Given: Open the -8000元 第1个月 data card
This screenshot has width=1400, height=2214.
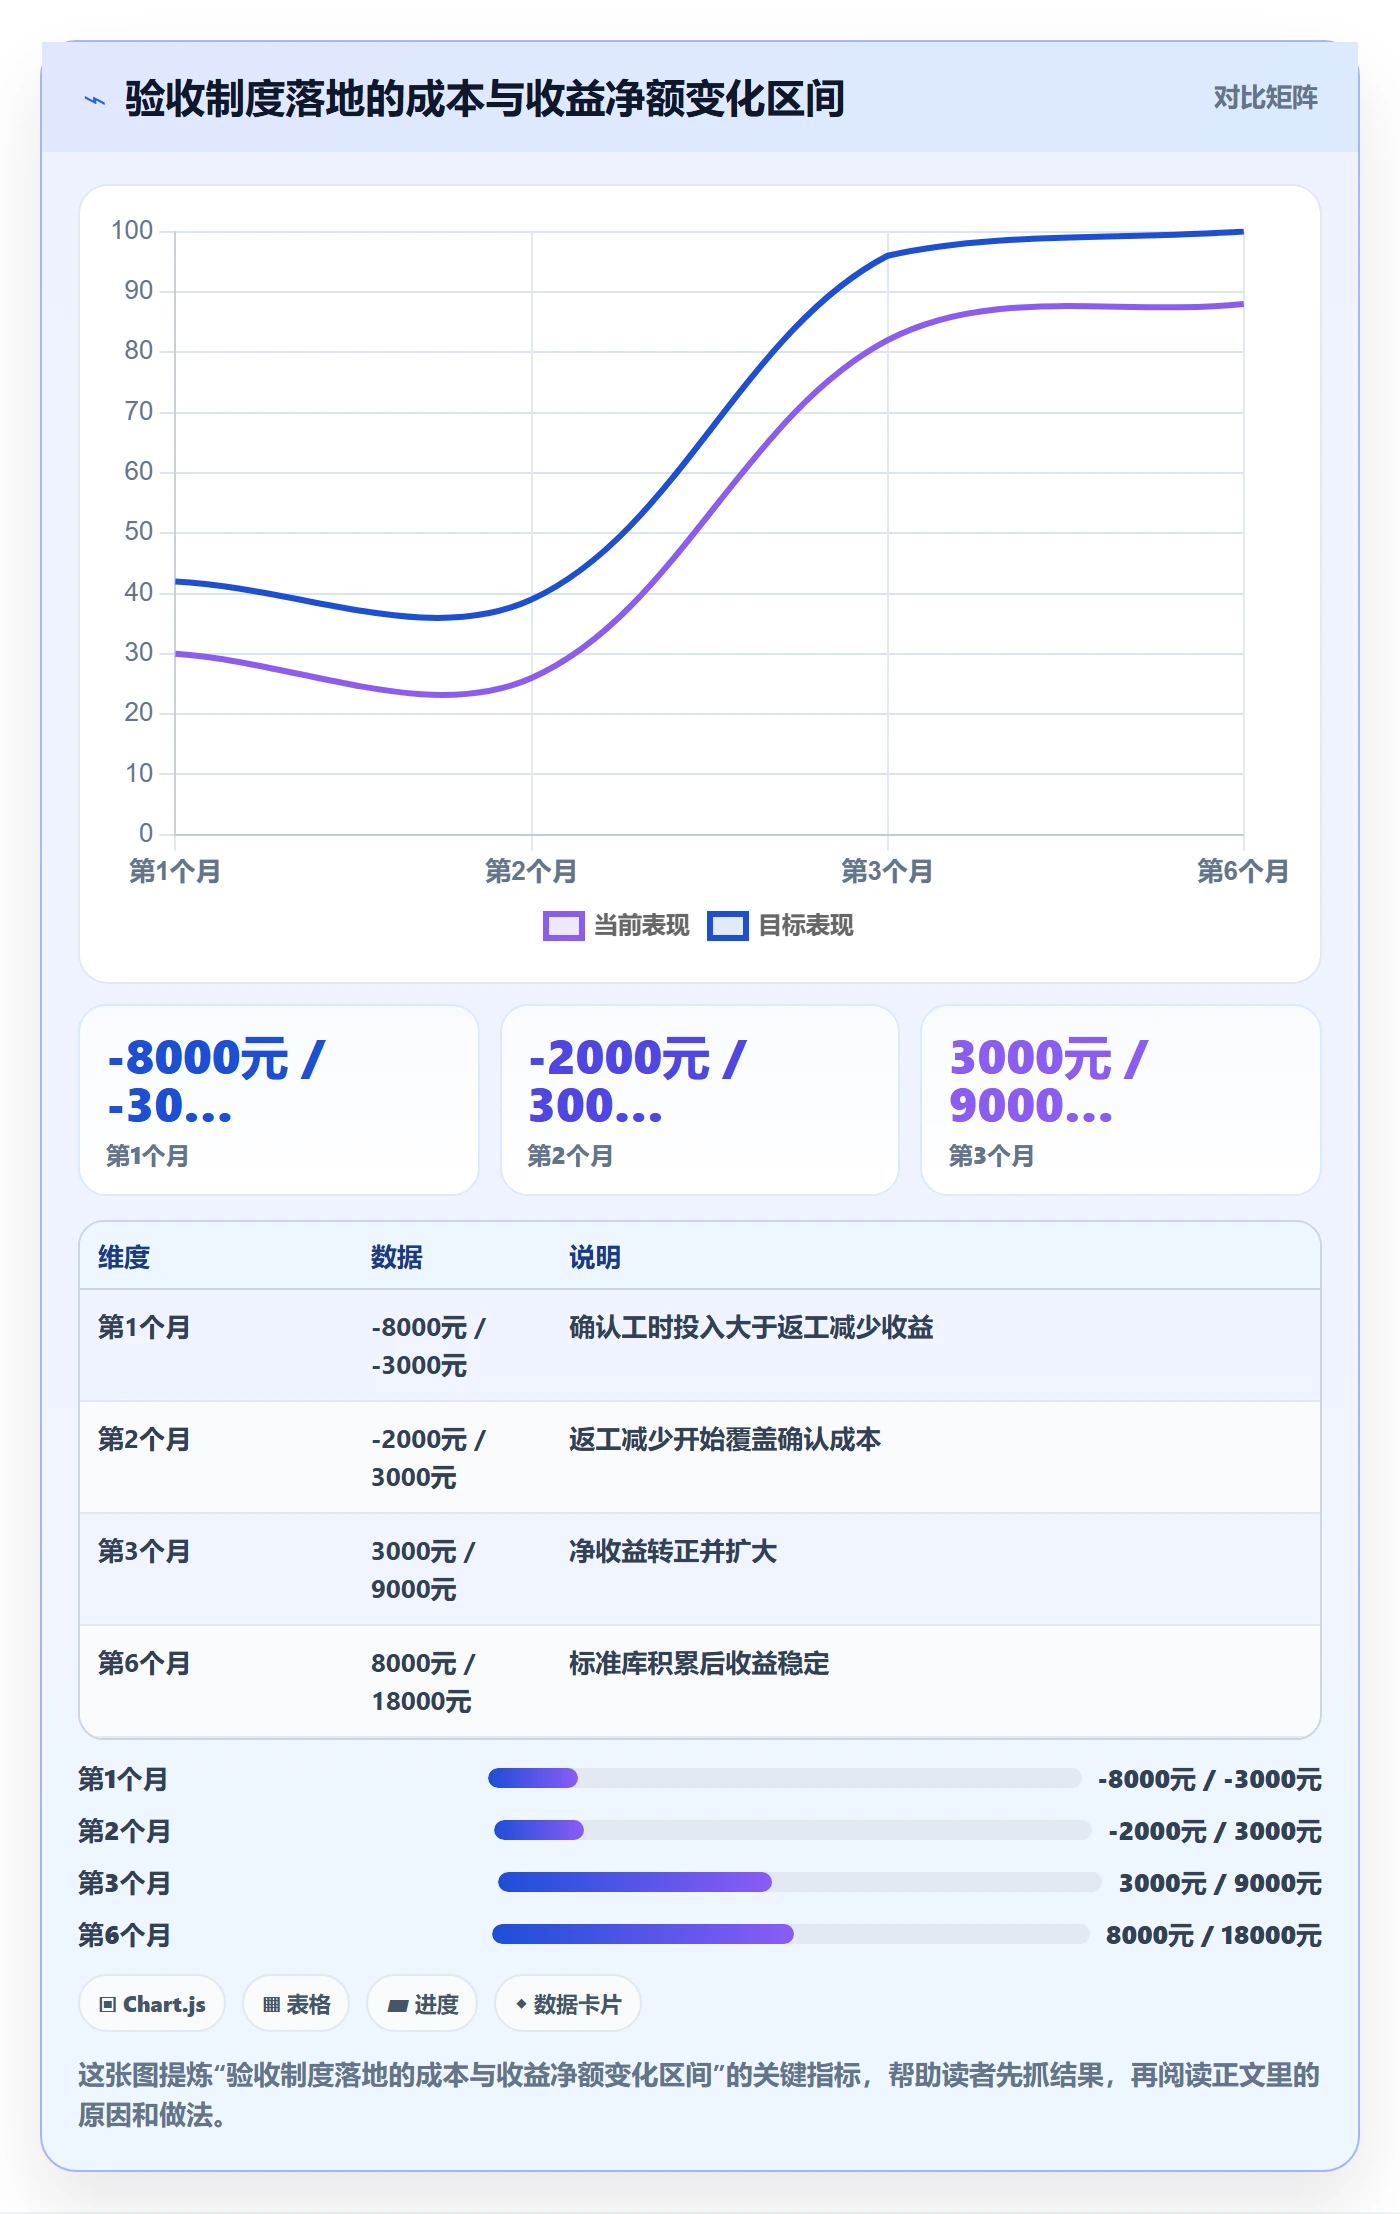Looking at the screenshot, I should coord(279,1100).
